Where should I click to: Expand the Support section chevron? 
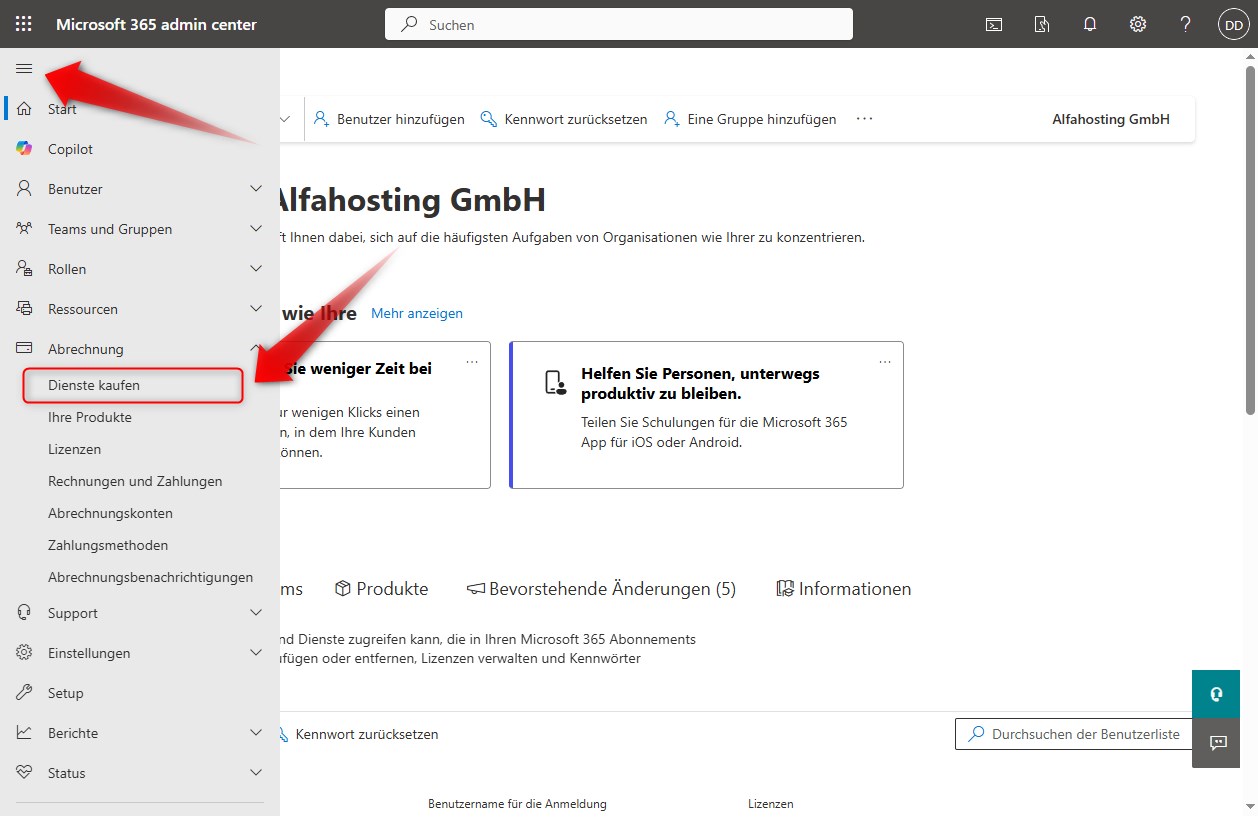256,613
